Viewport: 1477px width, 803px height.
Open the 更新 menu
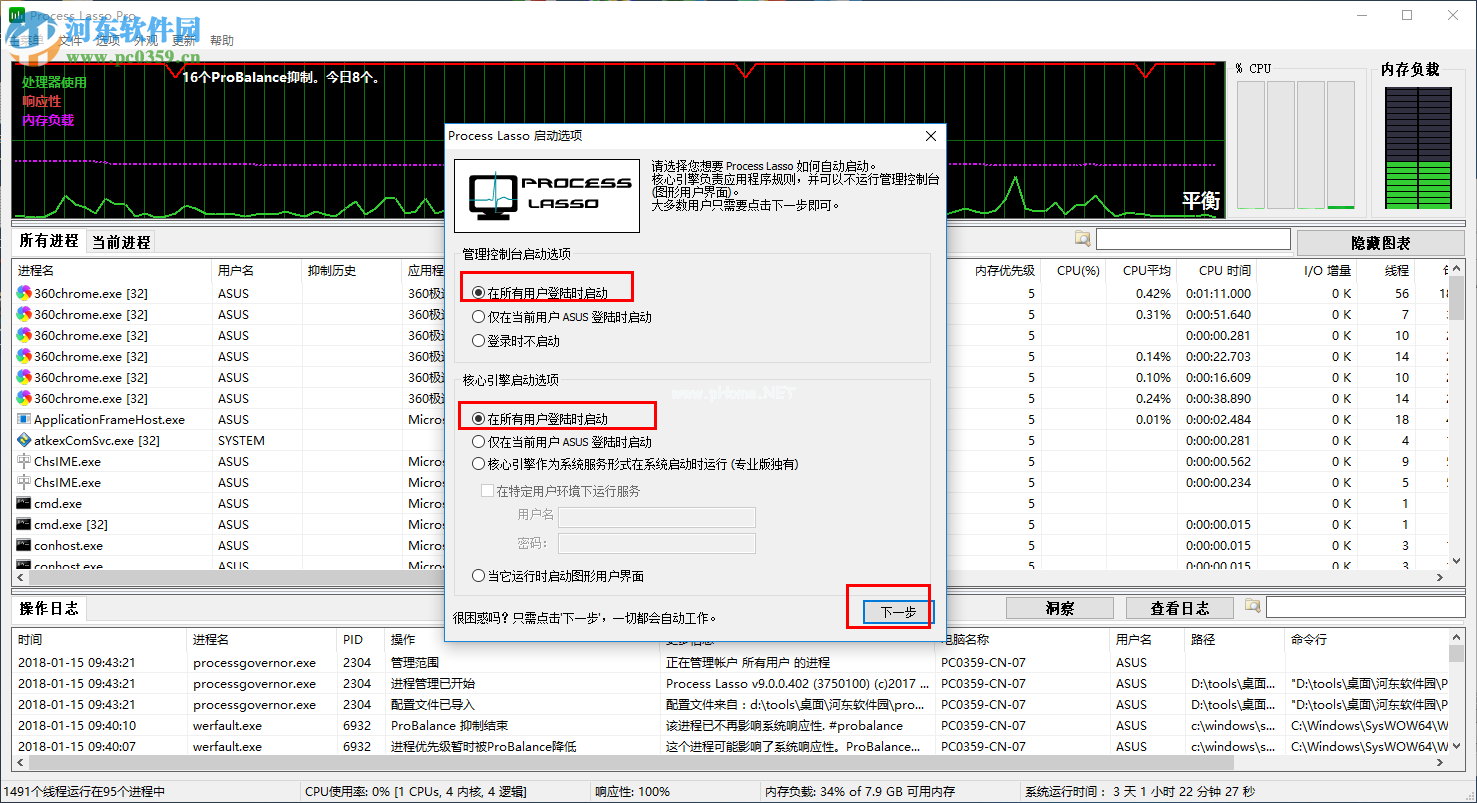184,40
